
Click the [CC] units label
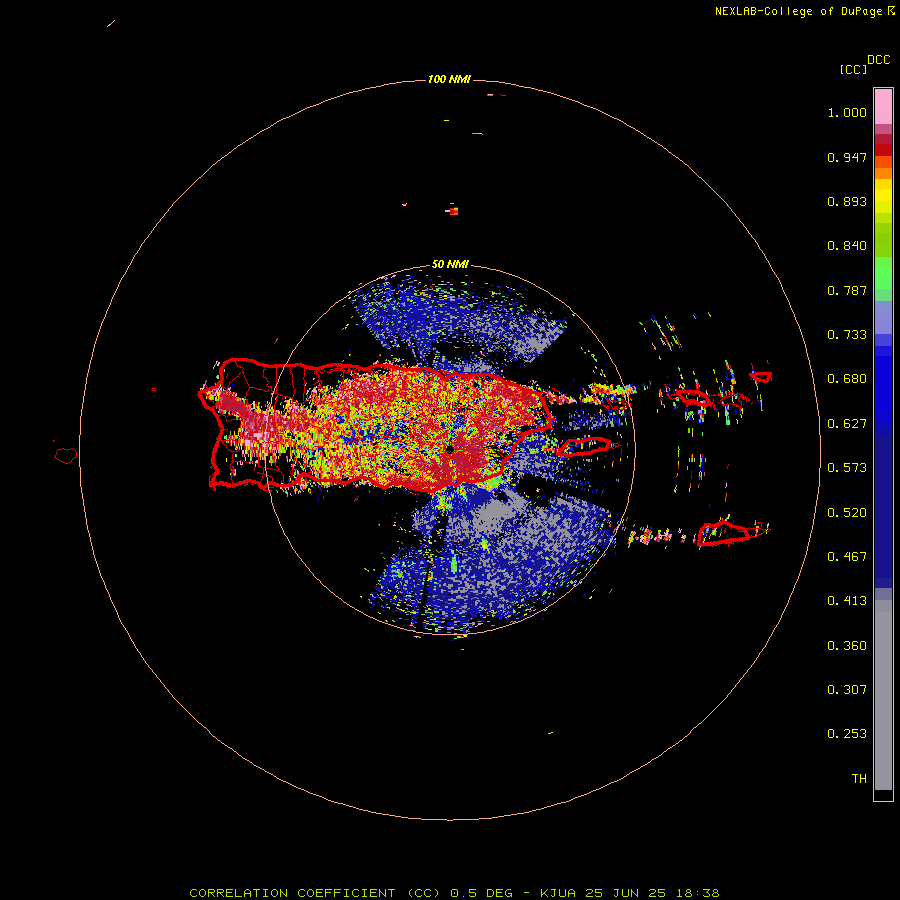[853, 69]
